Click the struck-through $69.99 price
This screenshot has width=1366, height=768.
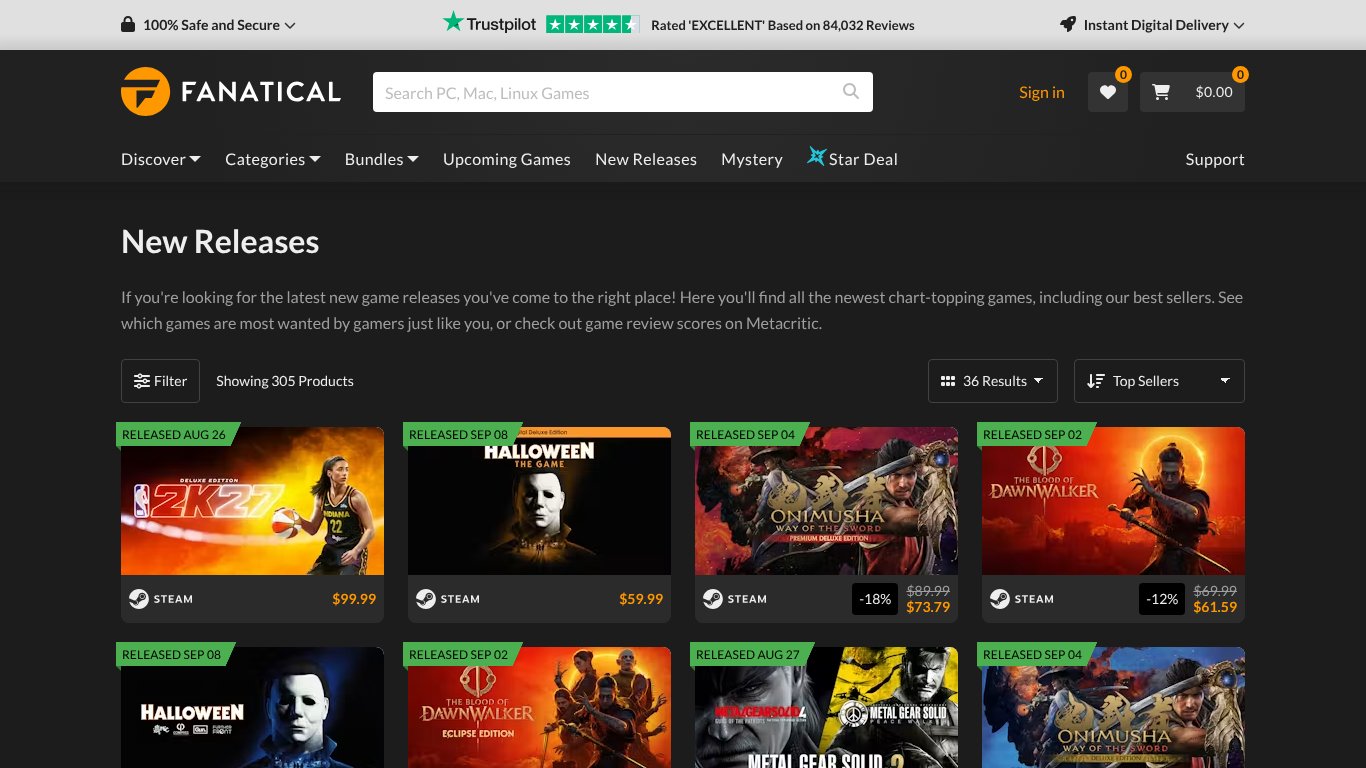[1215, 591]
